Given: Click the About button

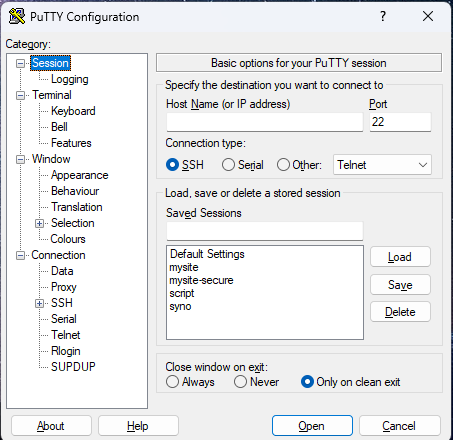Looking at the screenshot, I should click(x=51, y=426).
